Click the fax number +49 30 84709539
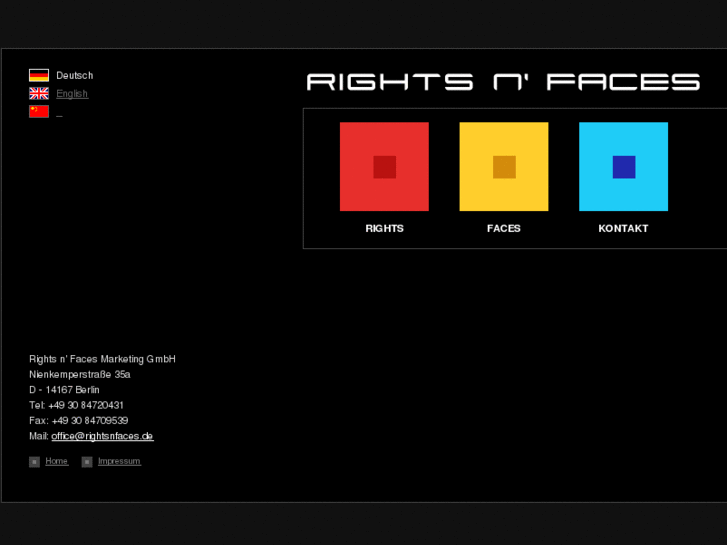This screenshot has width=727, height=545. [90, 421]
